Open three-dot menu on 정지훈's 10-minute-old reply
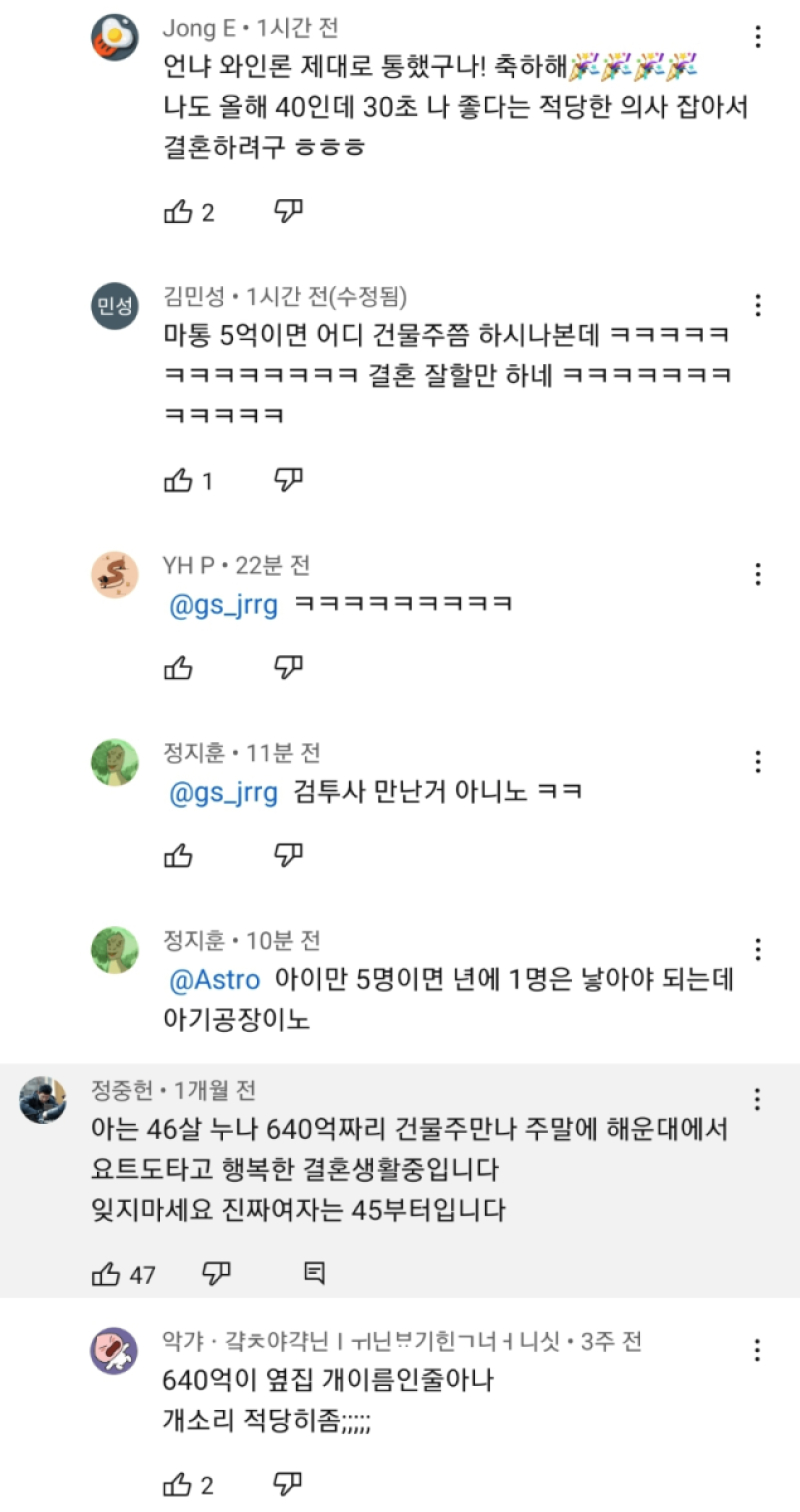This screenshot has height=1512, width=800. click(x=758, y=949)
